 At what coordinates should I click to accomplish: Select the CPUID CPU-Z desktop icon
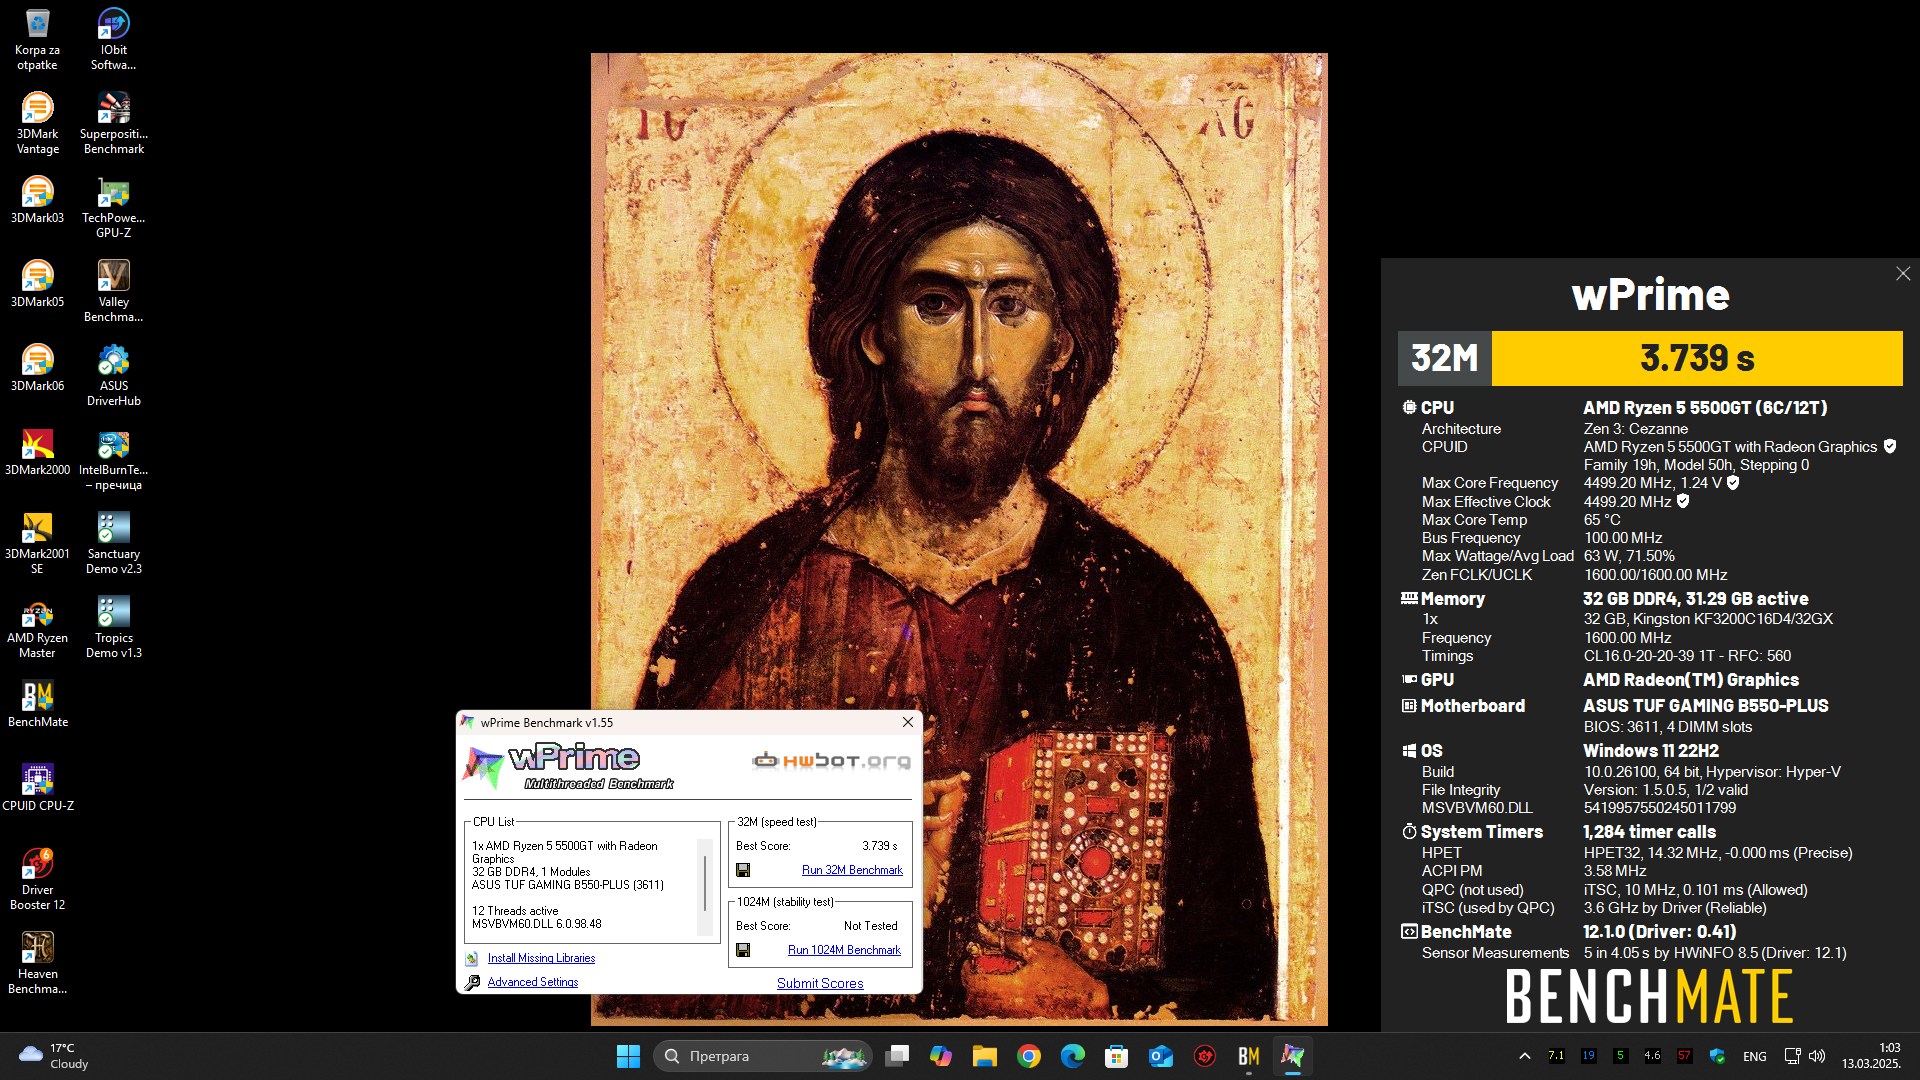37,788
